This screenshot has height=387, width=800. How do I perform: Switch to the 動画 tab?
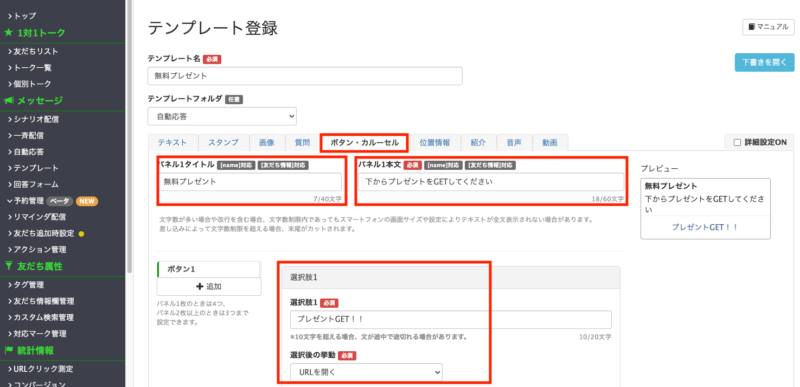click(550, 143)
